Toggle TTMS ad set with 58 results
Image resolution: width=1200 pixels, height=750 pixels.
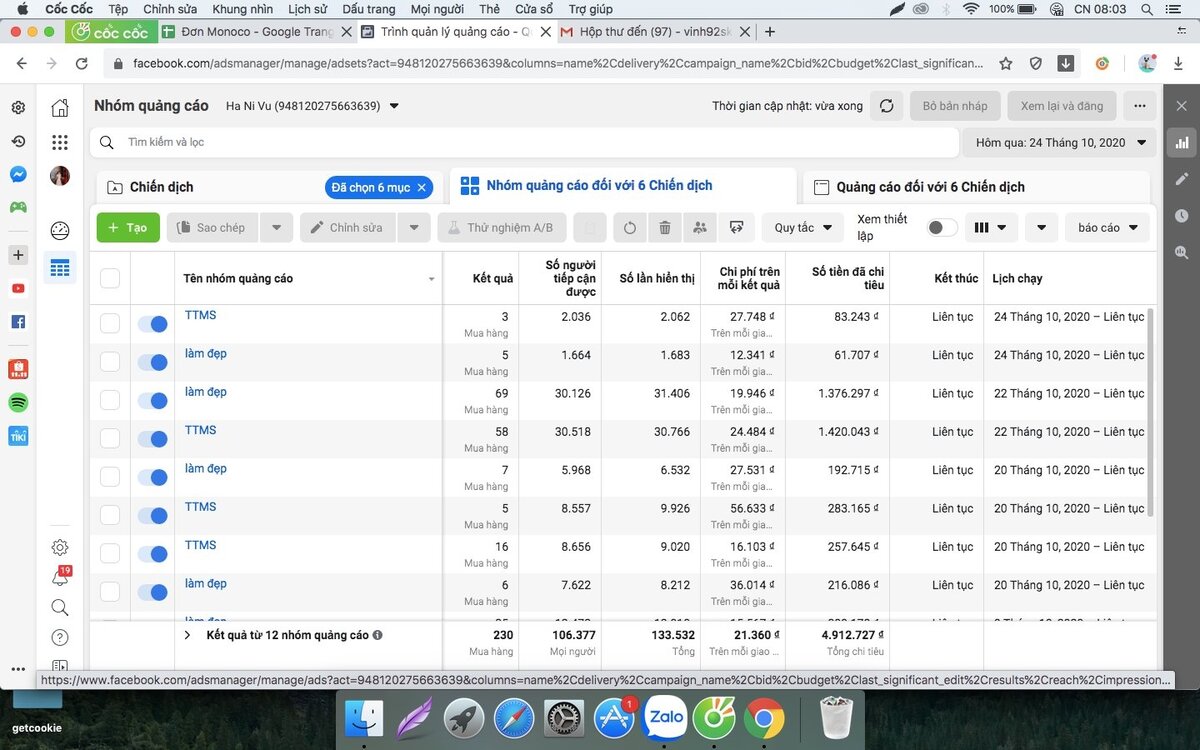point(152,439)
